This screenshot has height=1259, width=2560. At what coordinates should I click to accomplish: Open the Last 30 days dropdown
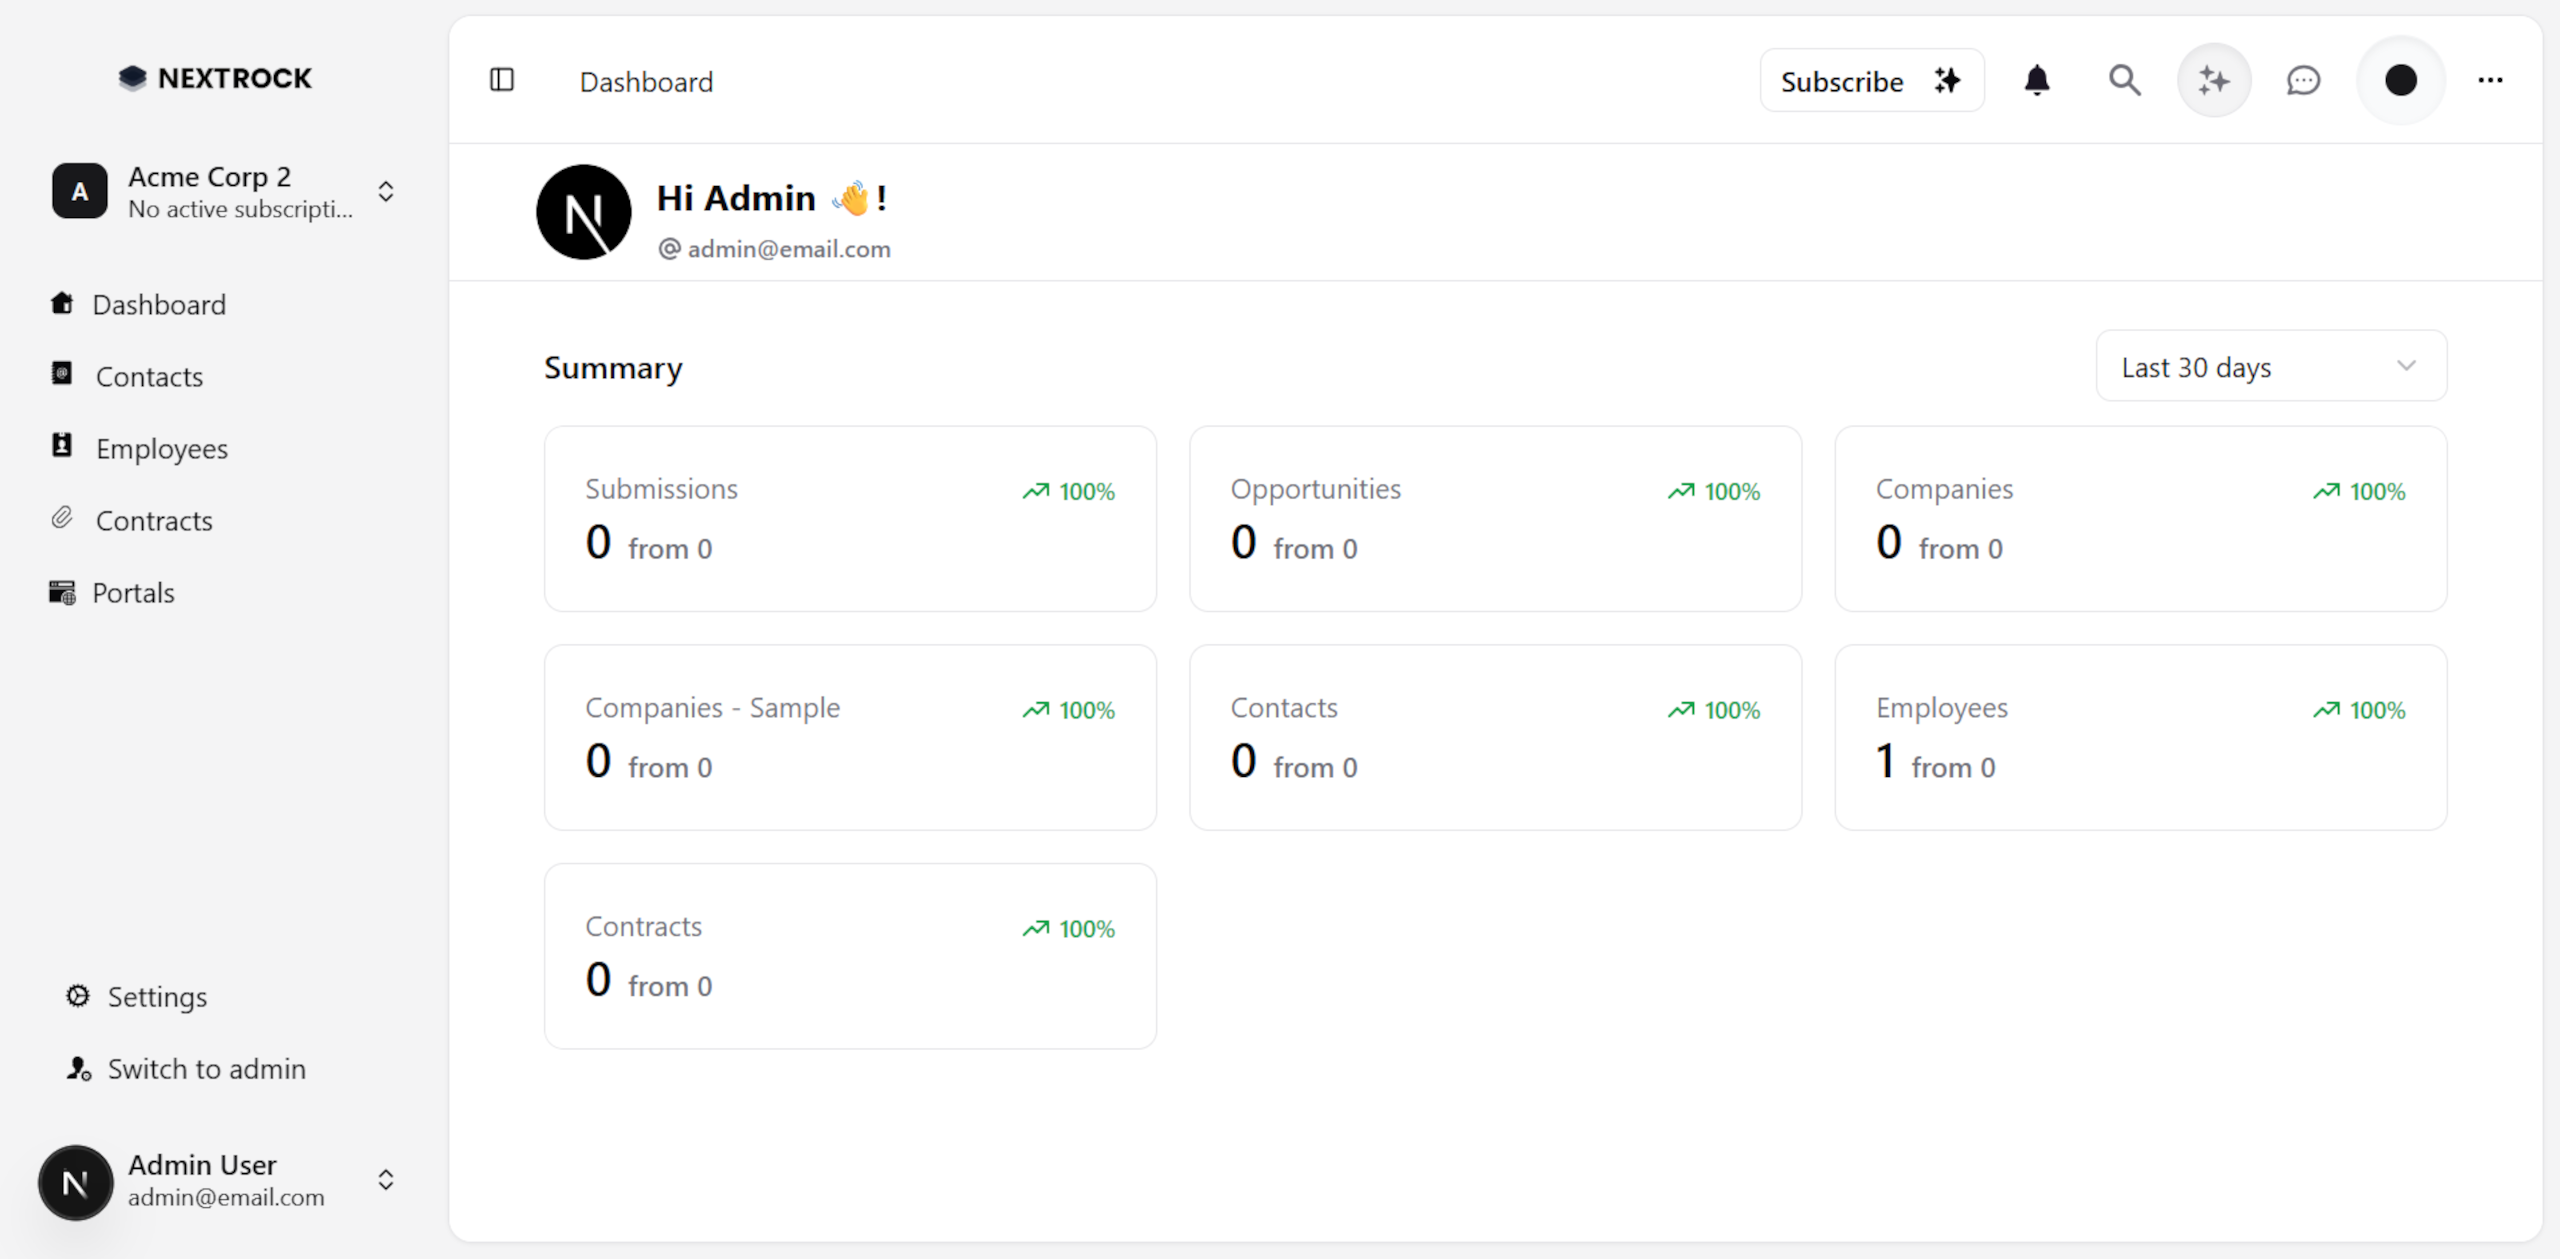click(2270, 366)
